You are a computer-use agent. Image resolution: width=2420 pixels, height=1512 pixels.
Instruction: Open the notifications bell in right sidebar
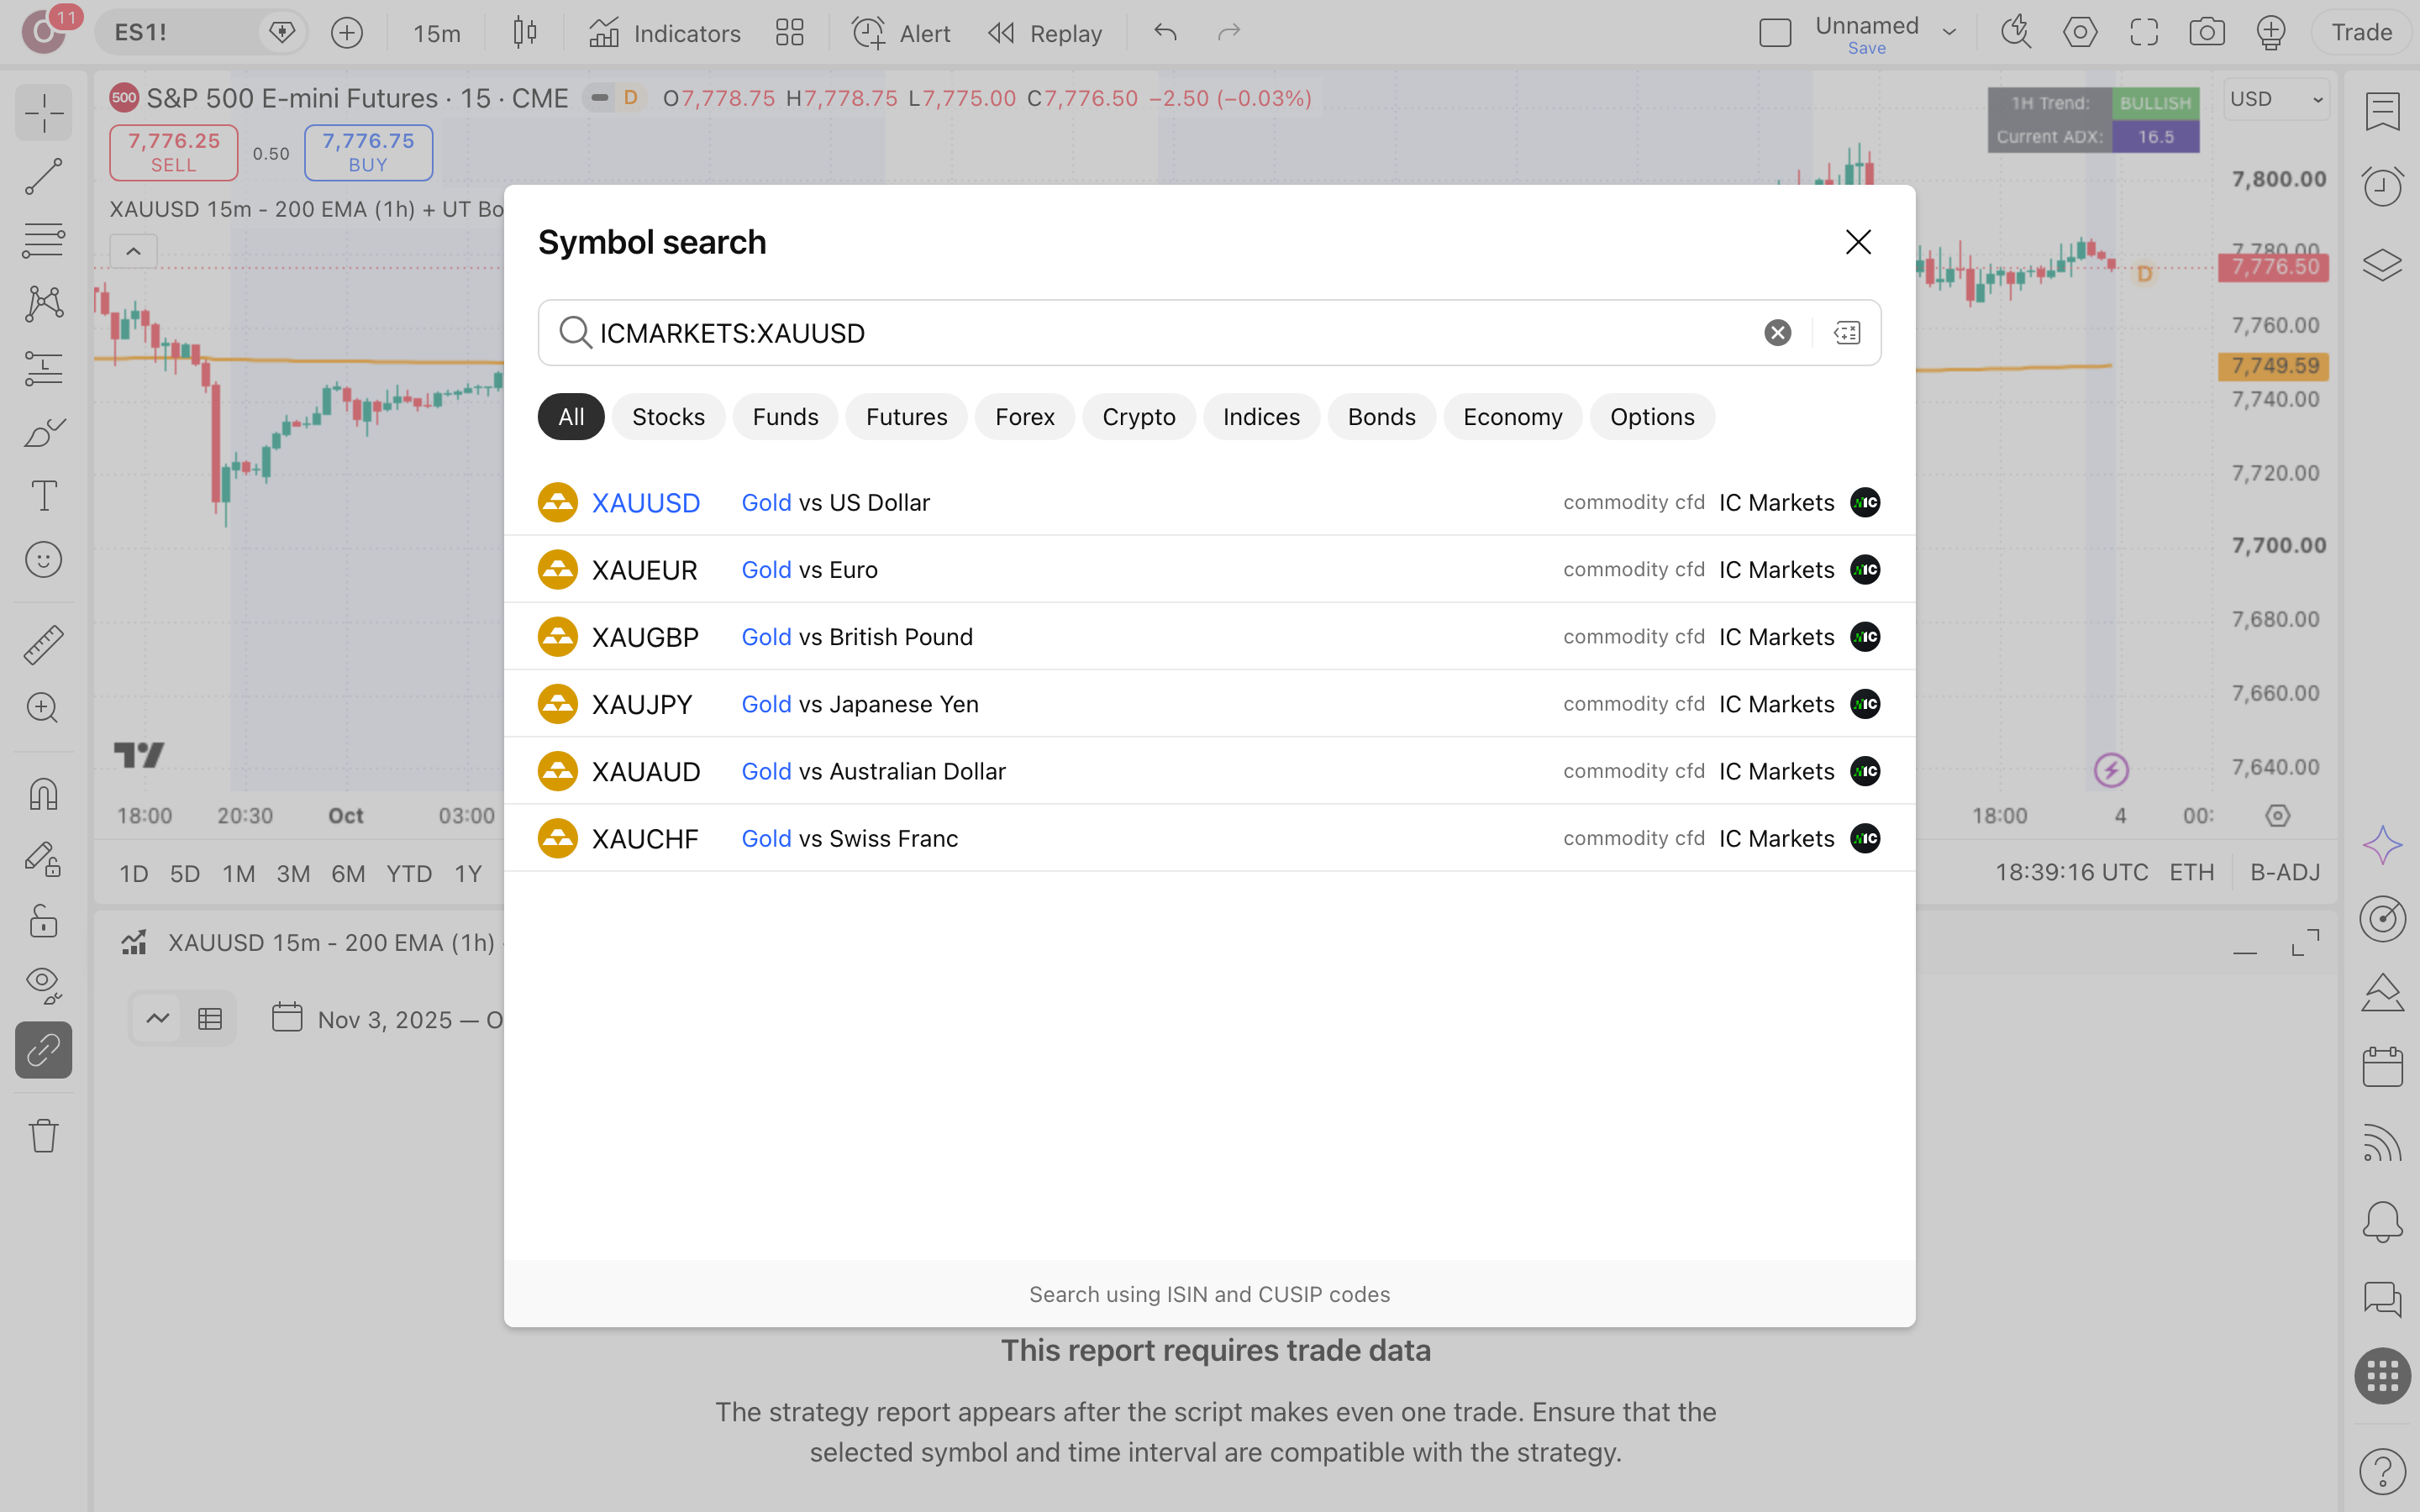(x=2382, y=1222)
